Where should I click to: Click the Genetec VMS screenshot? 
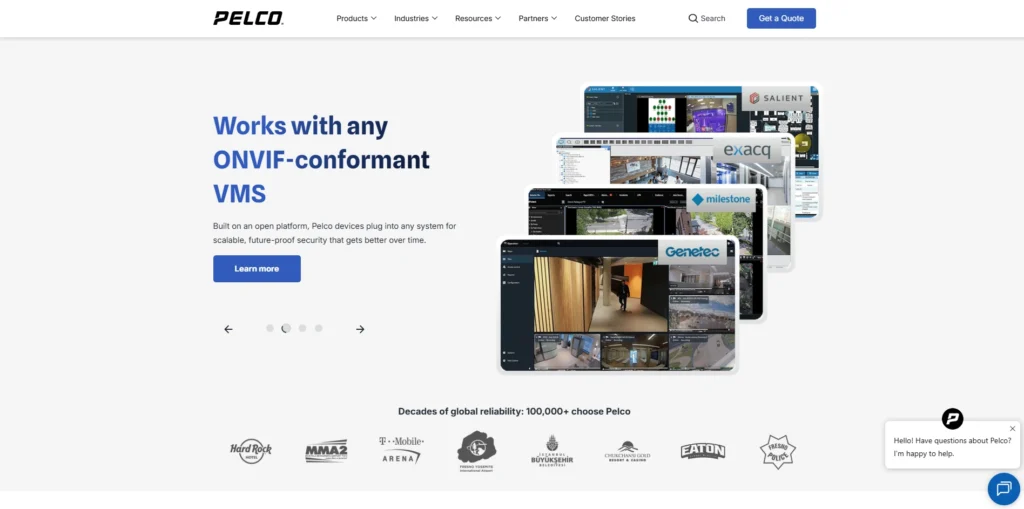click(x=618, y=305)
